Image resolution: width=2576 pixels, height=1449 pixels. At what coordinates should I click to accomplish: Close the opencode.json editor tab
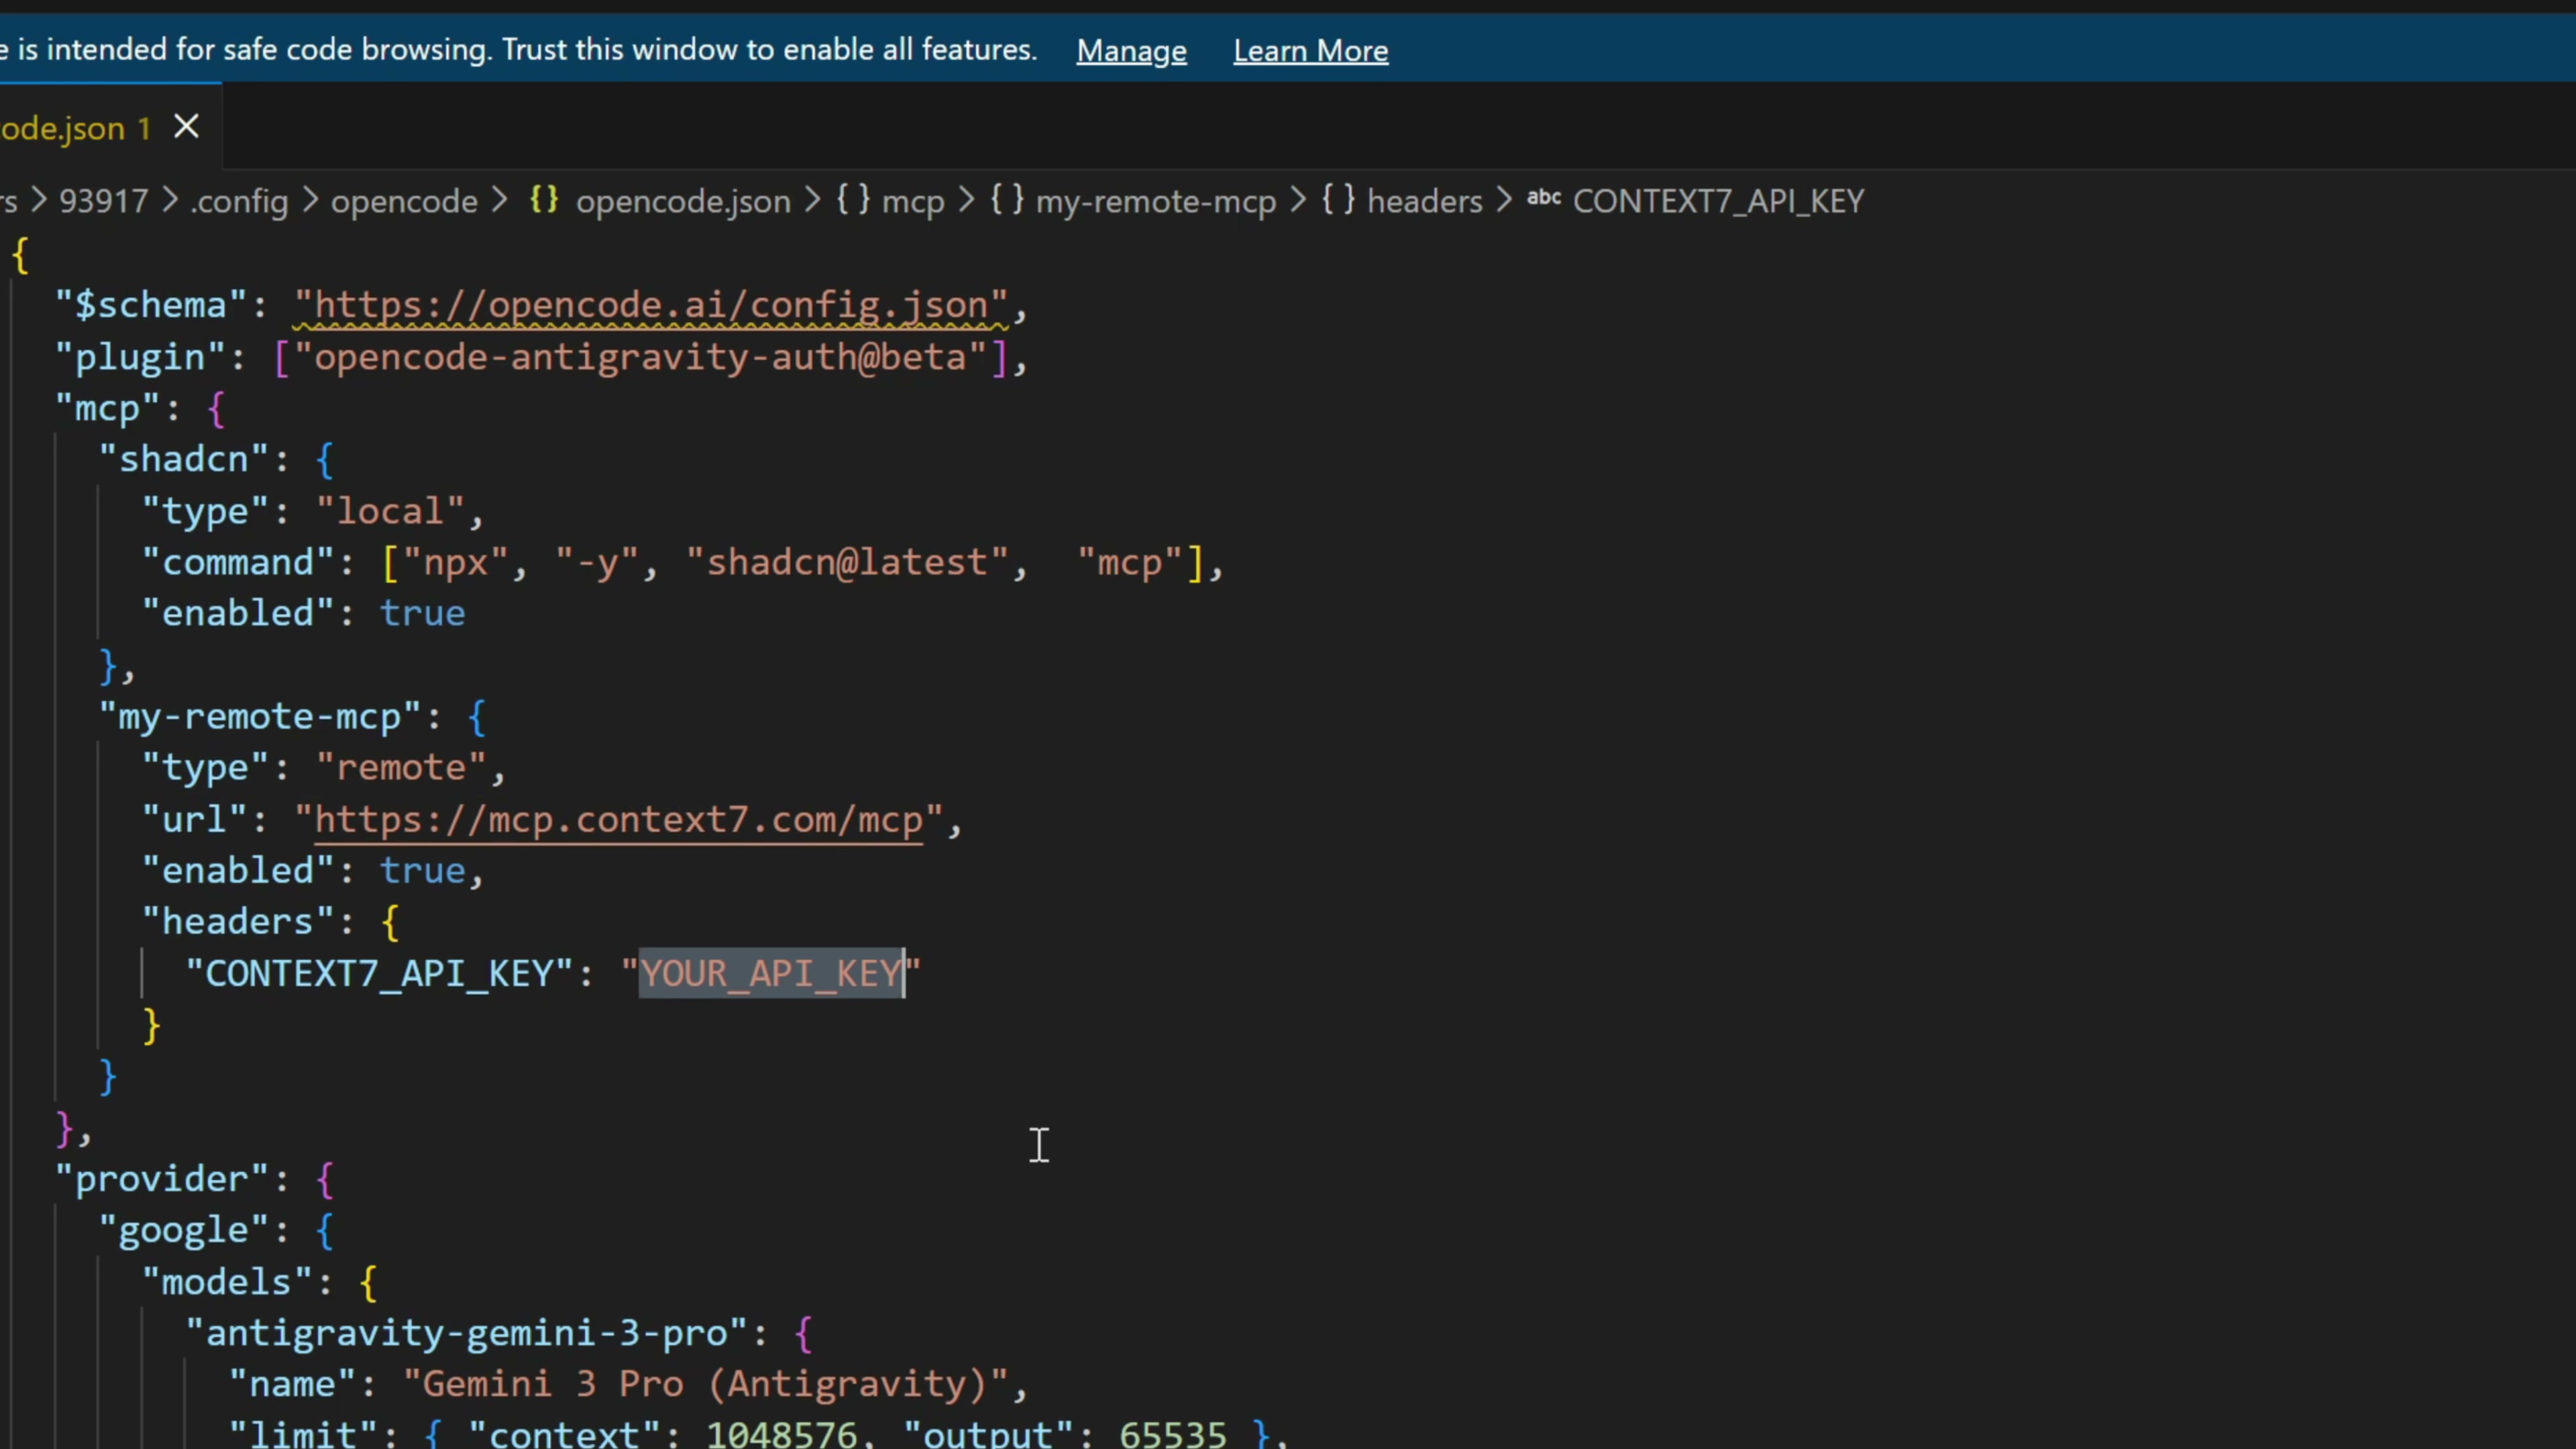[x=186, y=127]
